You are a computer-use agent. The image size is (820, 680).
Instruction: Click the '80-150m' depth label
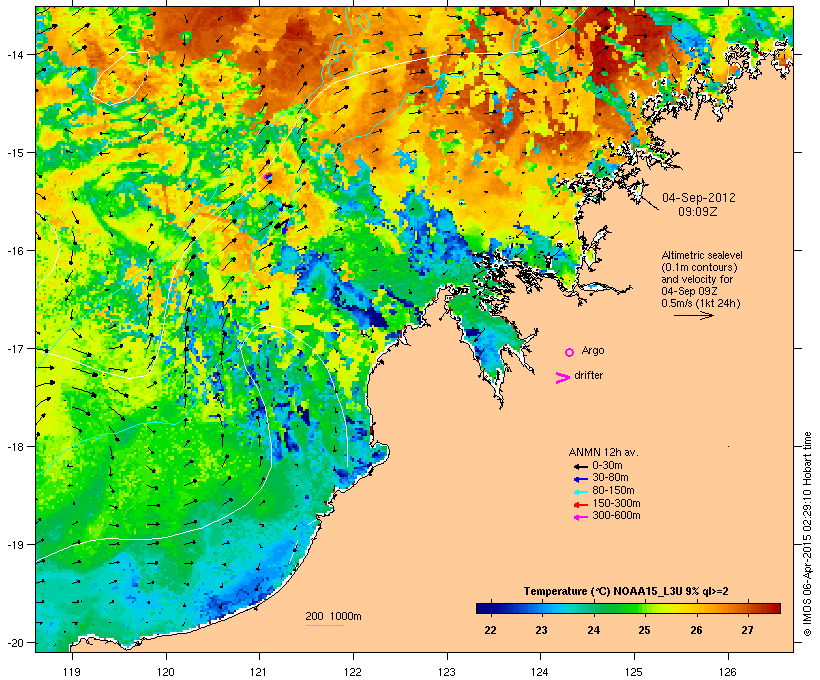(613, 491)
